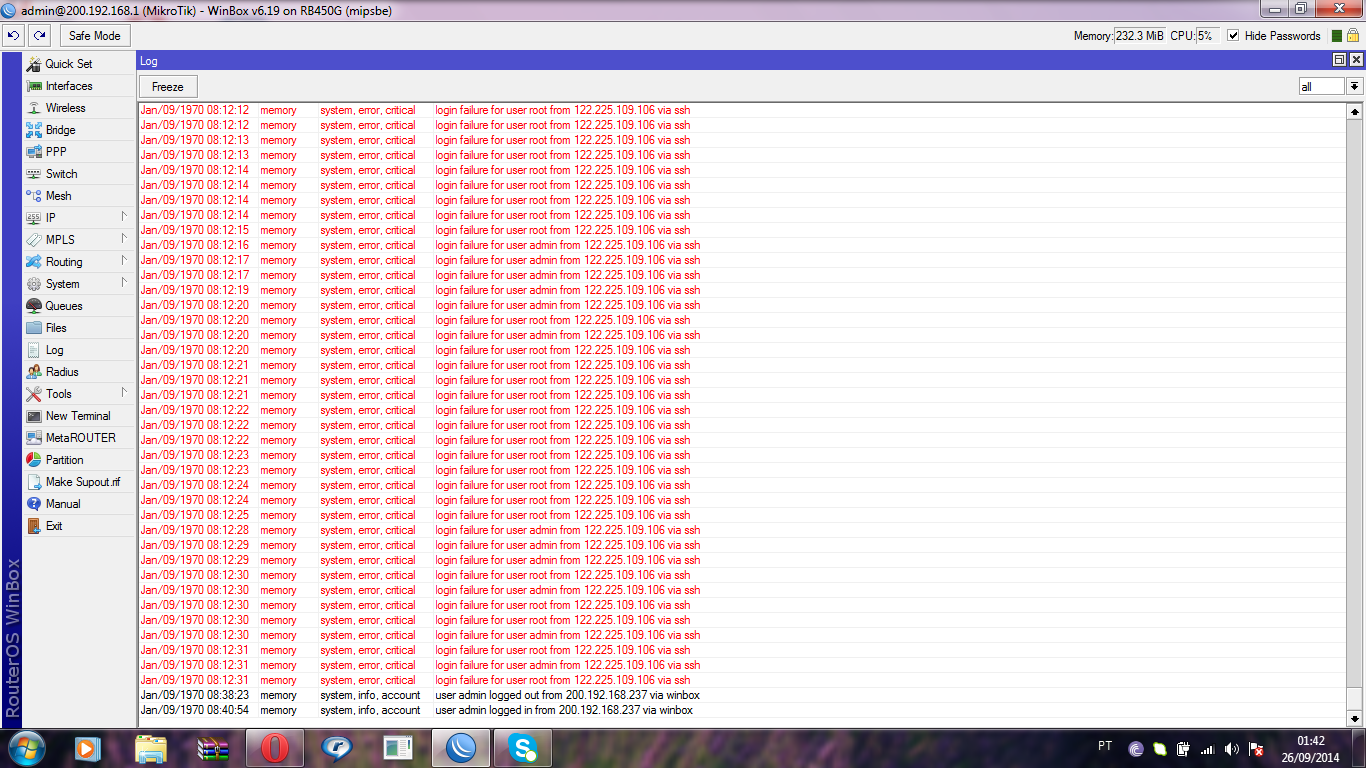Click the Safe Mode button
Image resolution: width=1366 pixels, height=768 pixels.
pos(94,35)
